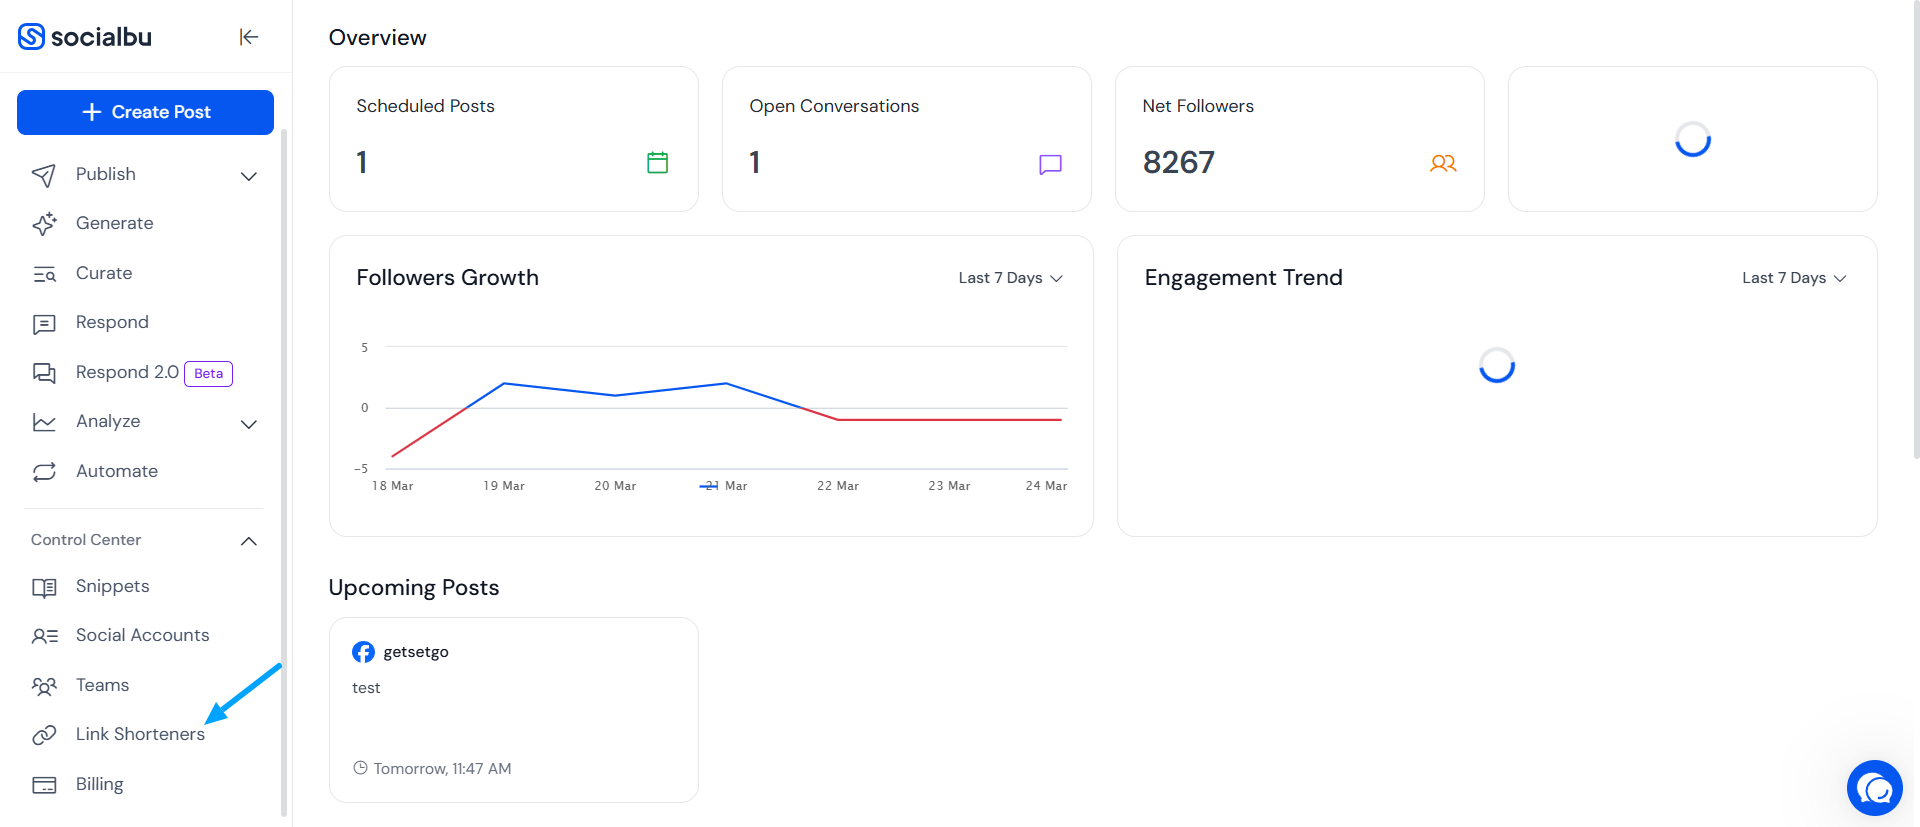Collapse the Control Center section

249,541
